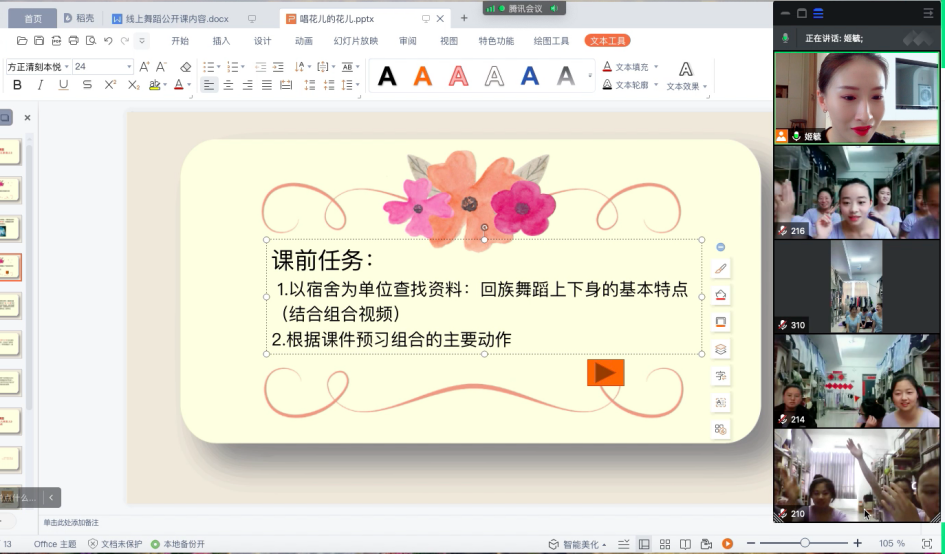This screenshot has width=945, height=554.
Task: Click the increase font size icon
Action: coord(144,67)
